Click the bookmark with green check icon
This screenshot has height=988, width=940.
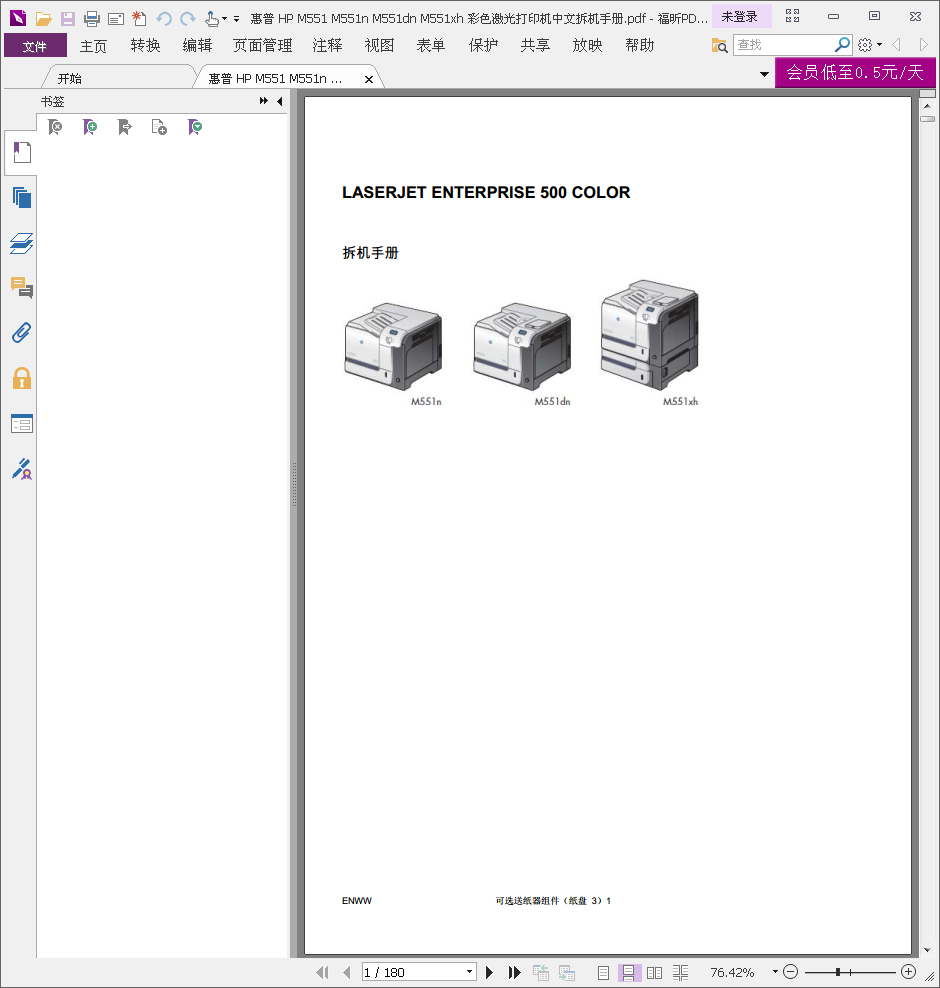195,127
